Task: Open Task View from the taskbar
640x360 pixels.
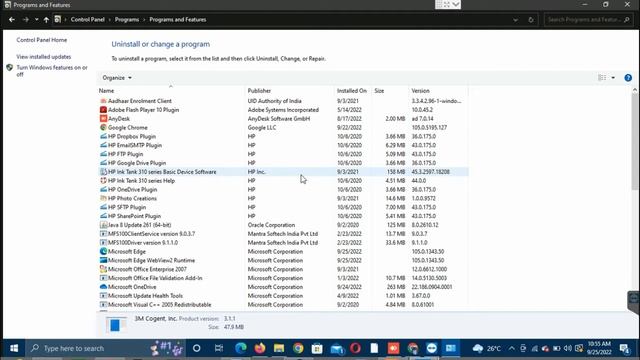Action: coord(219,348)
